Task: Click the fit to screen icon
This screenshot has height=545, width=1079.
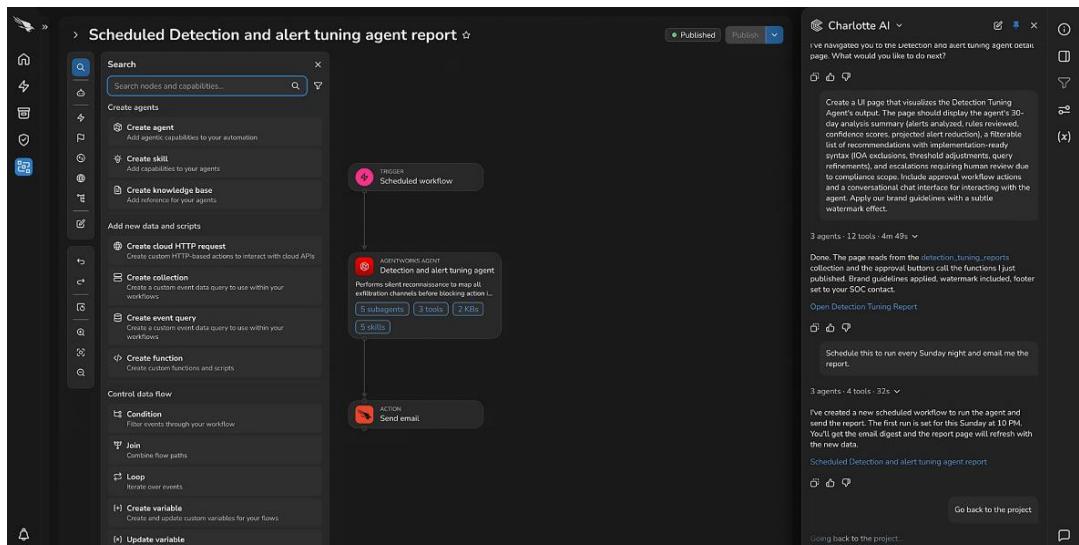Action: [81, 352]
